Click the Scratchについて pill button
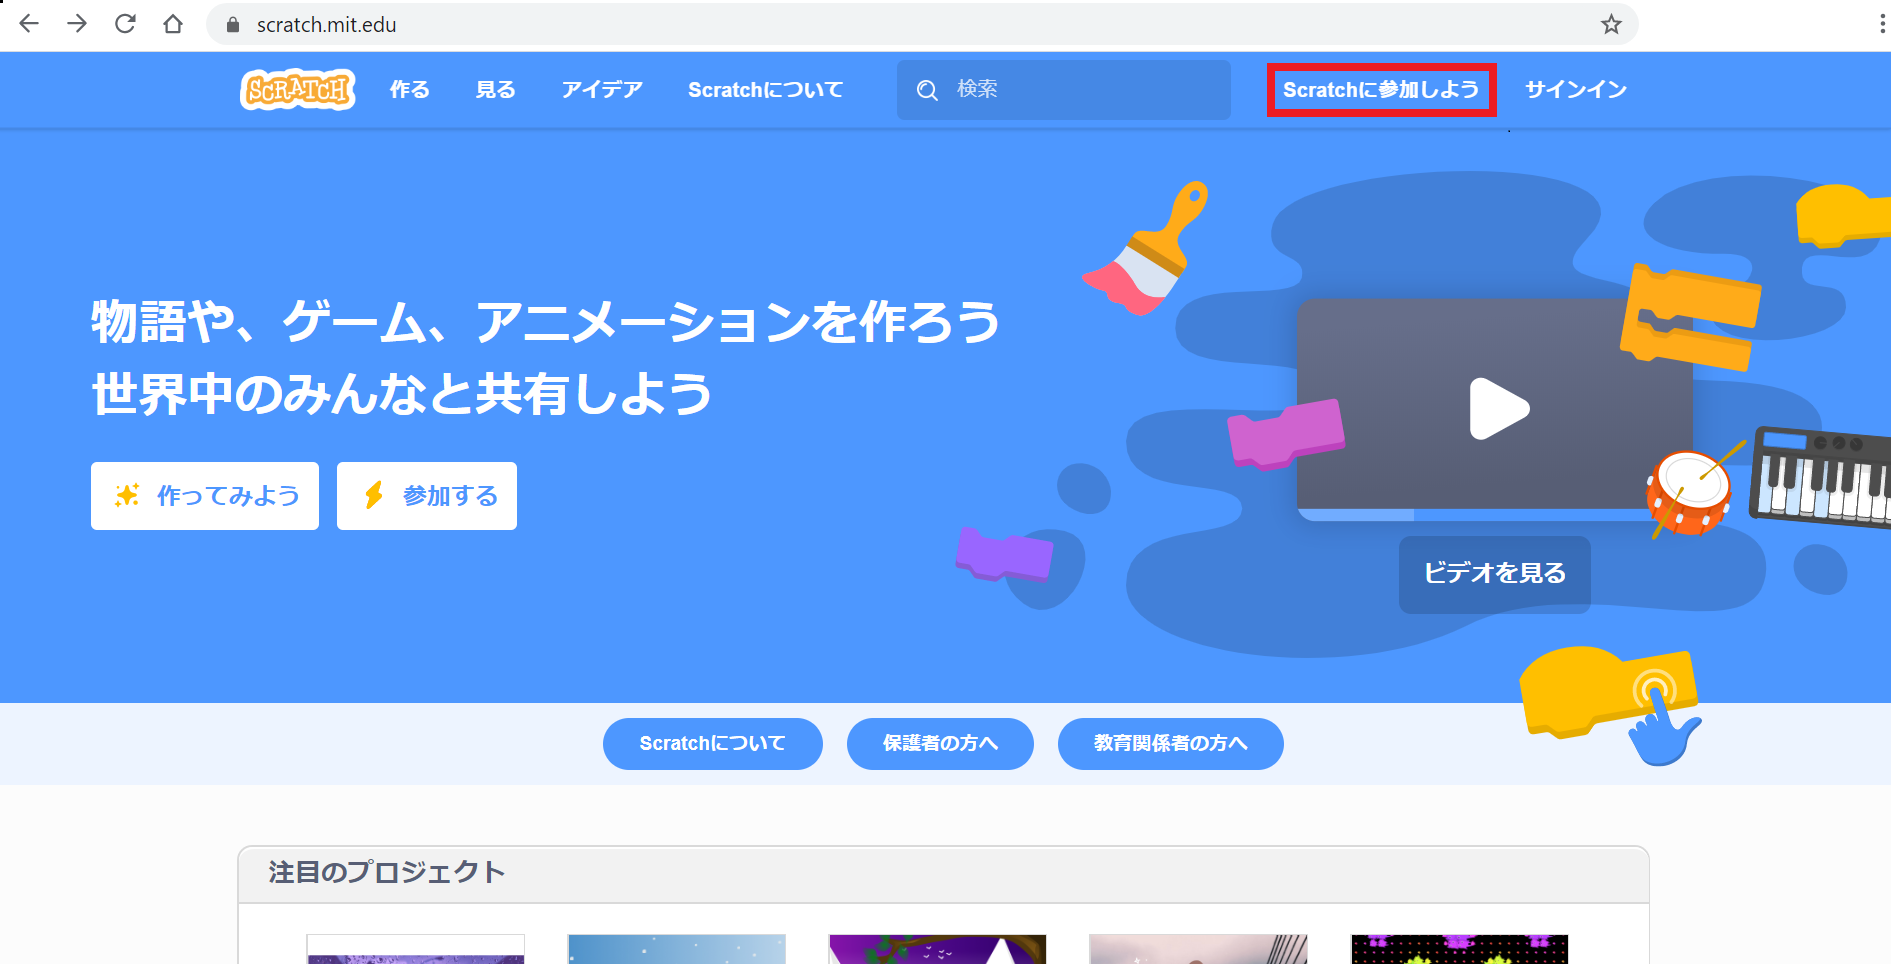The image size is (1891, 964). coord(713,744)
